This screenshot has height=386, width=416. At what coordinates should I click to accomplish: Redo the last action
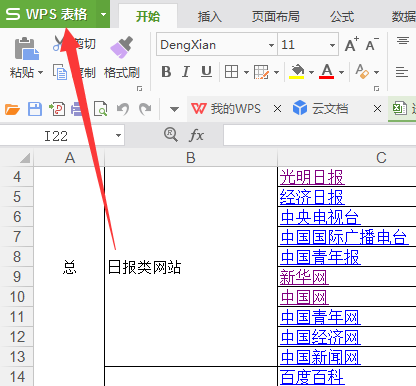point(145,109)
